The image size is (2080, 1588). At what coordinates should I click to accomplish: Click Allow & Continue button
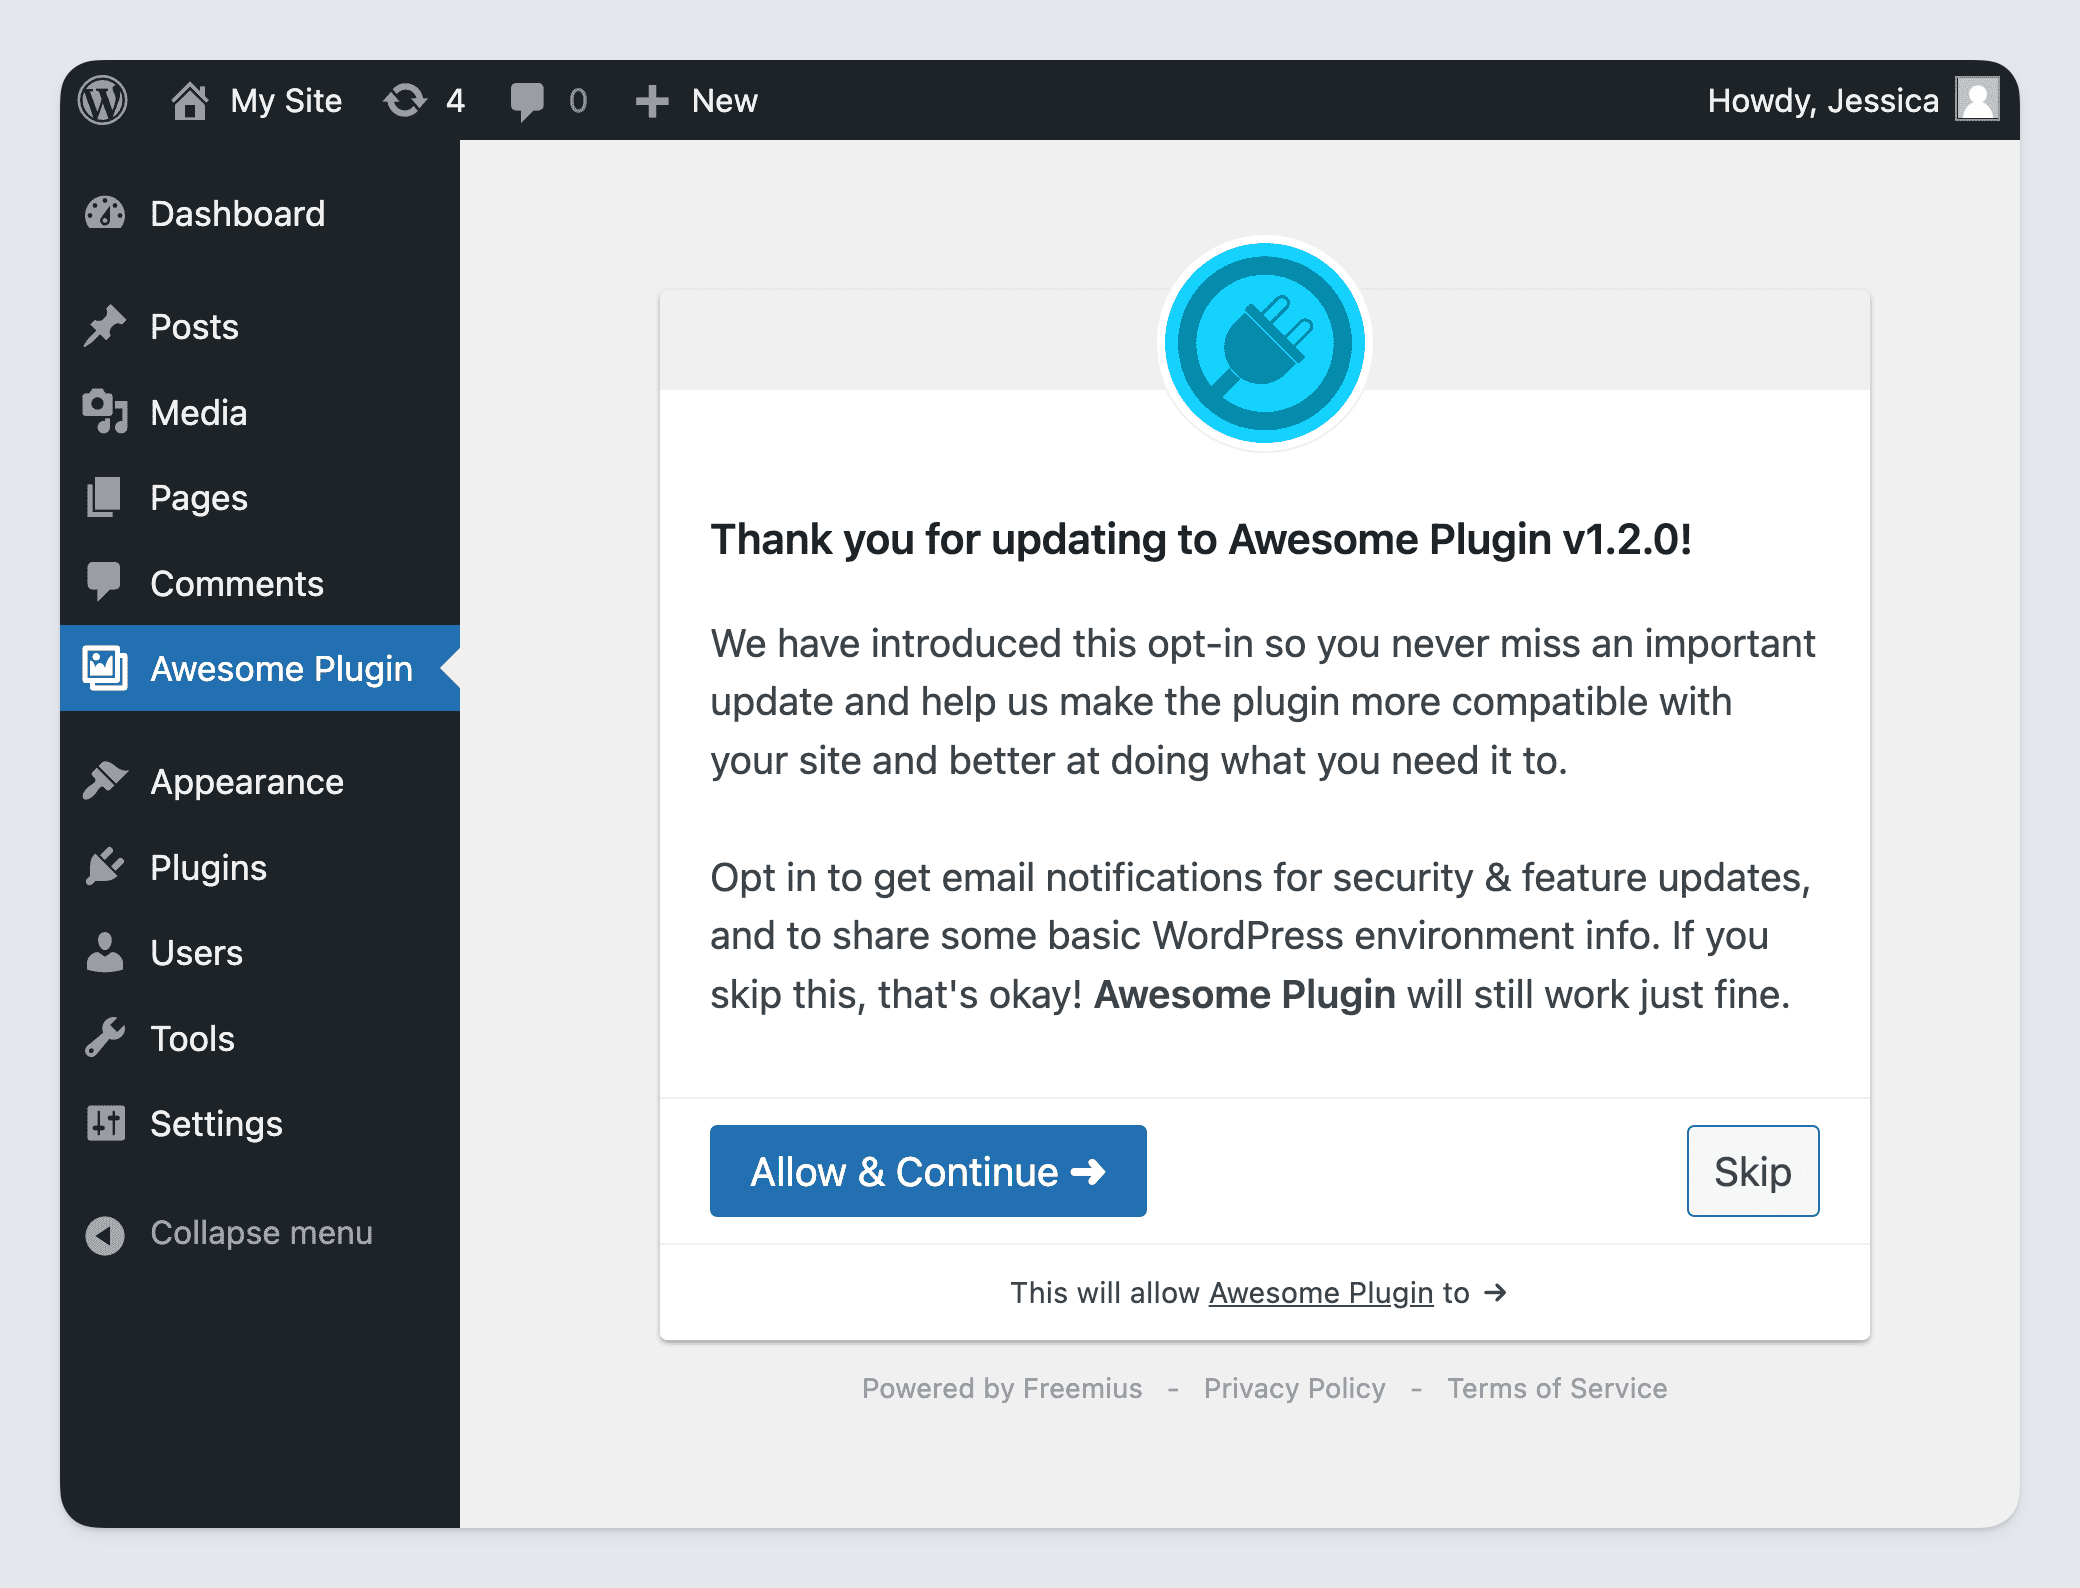928,1171
